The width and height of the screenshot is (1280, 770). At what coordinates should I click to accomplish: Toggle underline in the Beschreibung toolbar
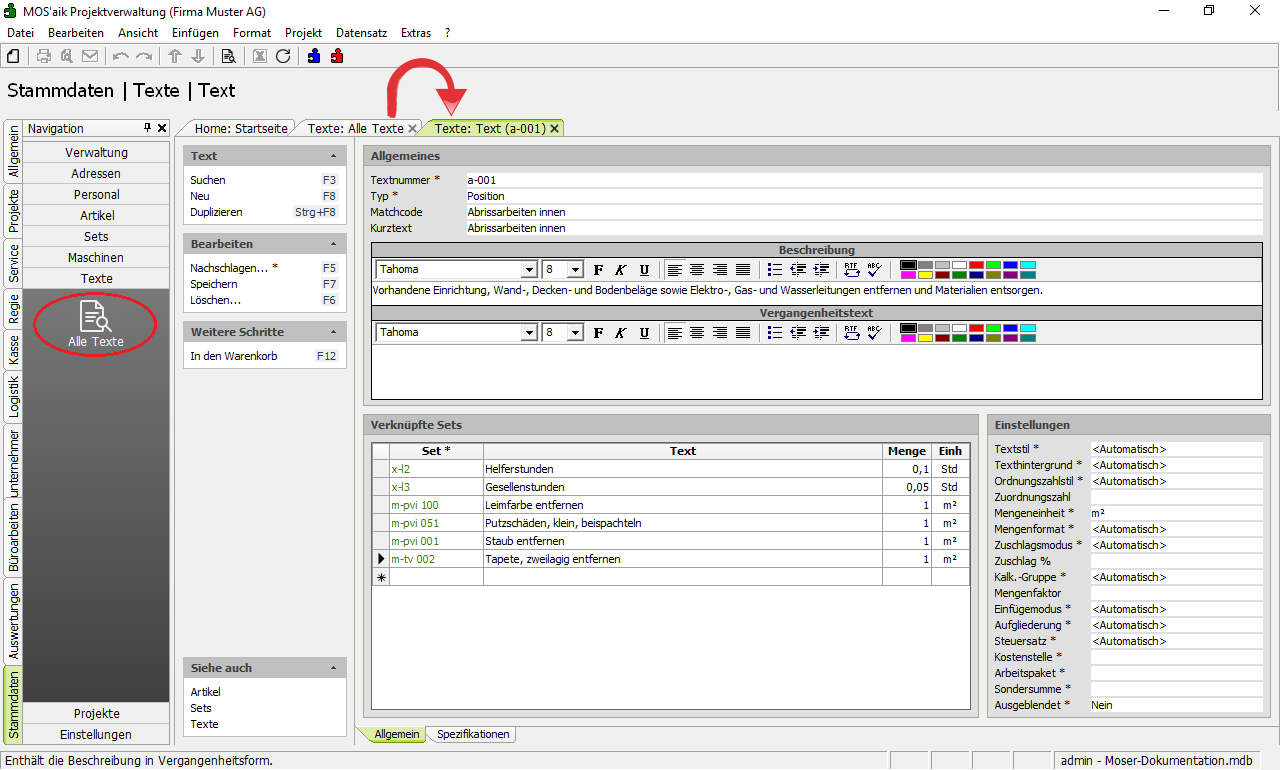[644, 269]
